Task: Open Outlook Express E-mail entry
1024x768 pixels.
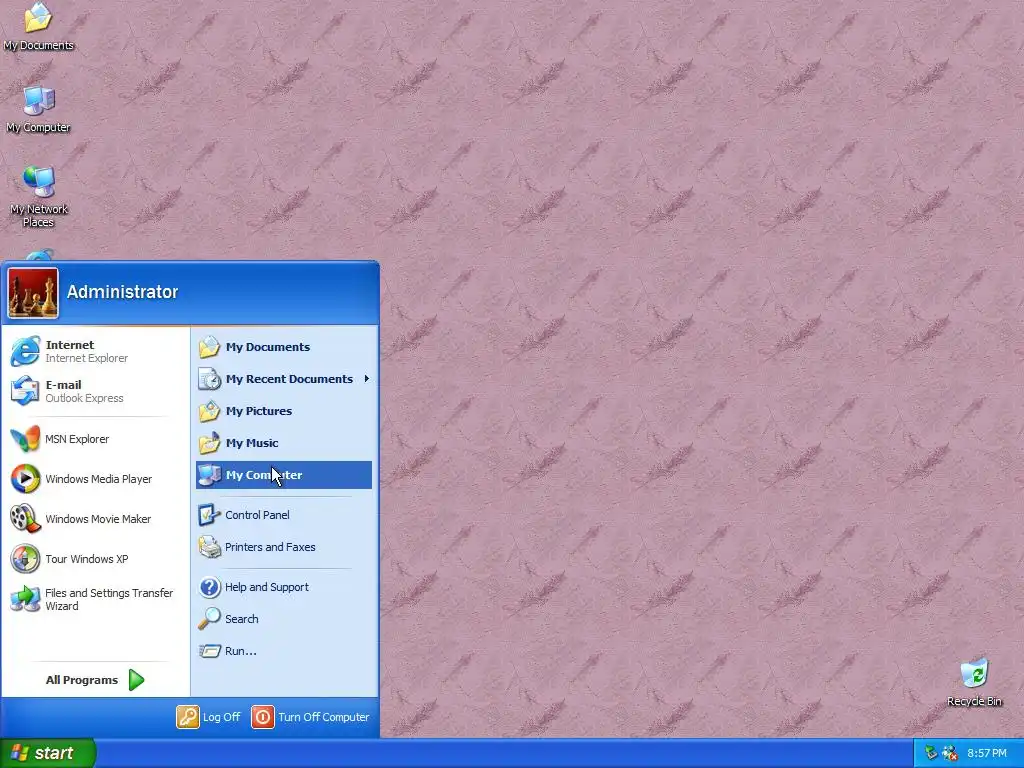Action: (95, 391)
